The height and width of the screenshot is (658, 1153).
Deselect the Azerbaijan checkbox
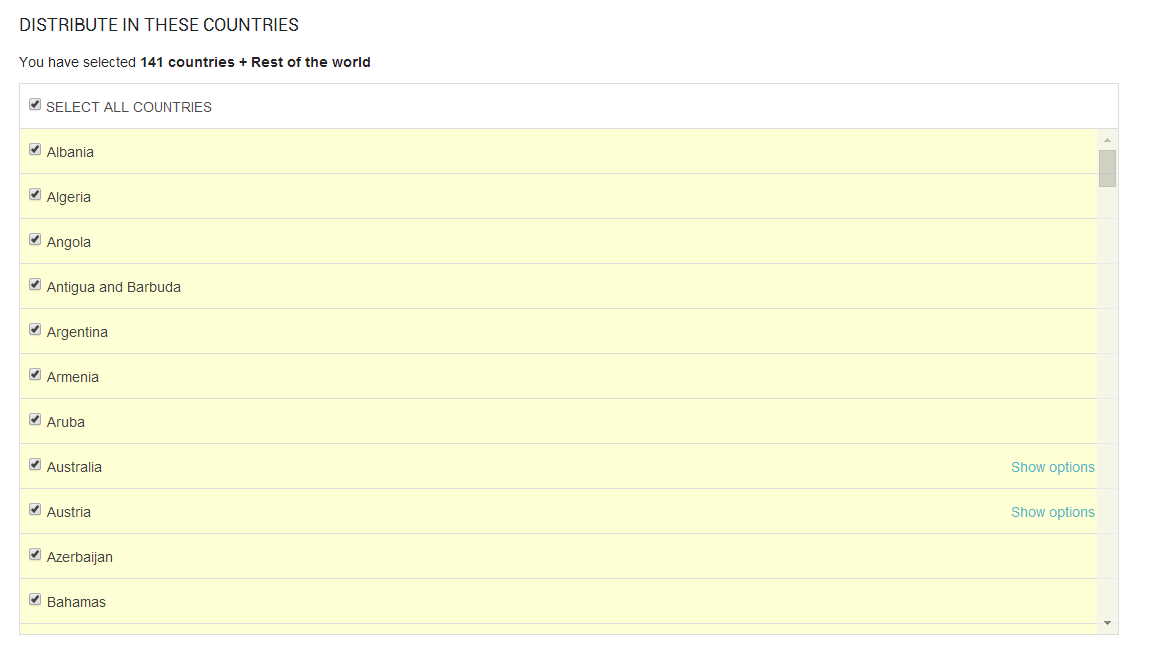click(35, 555)
